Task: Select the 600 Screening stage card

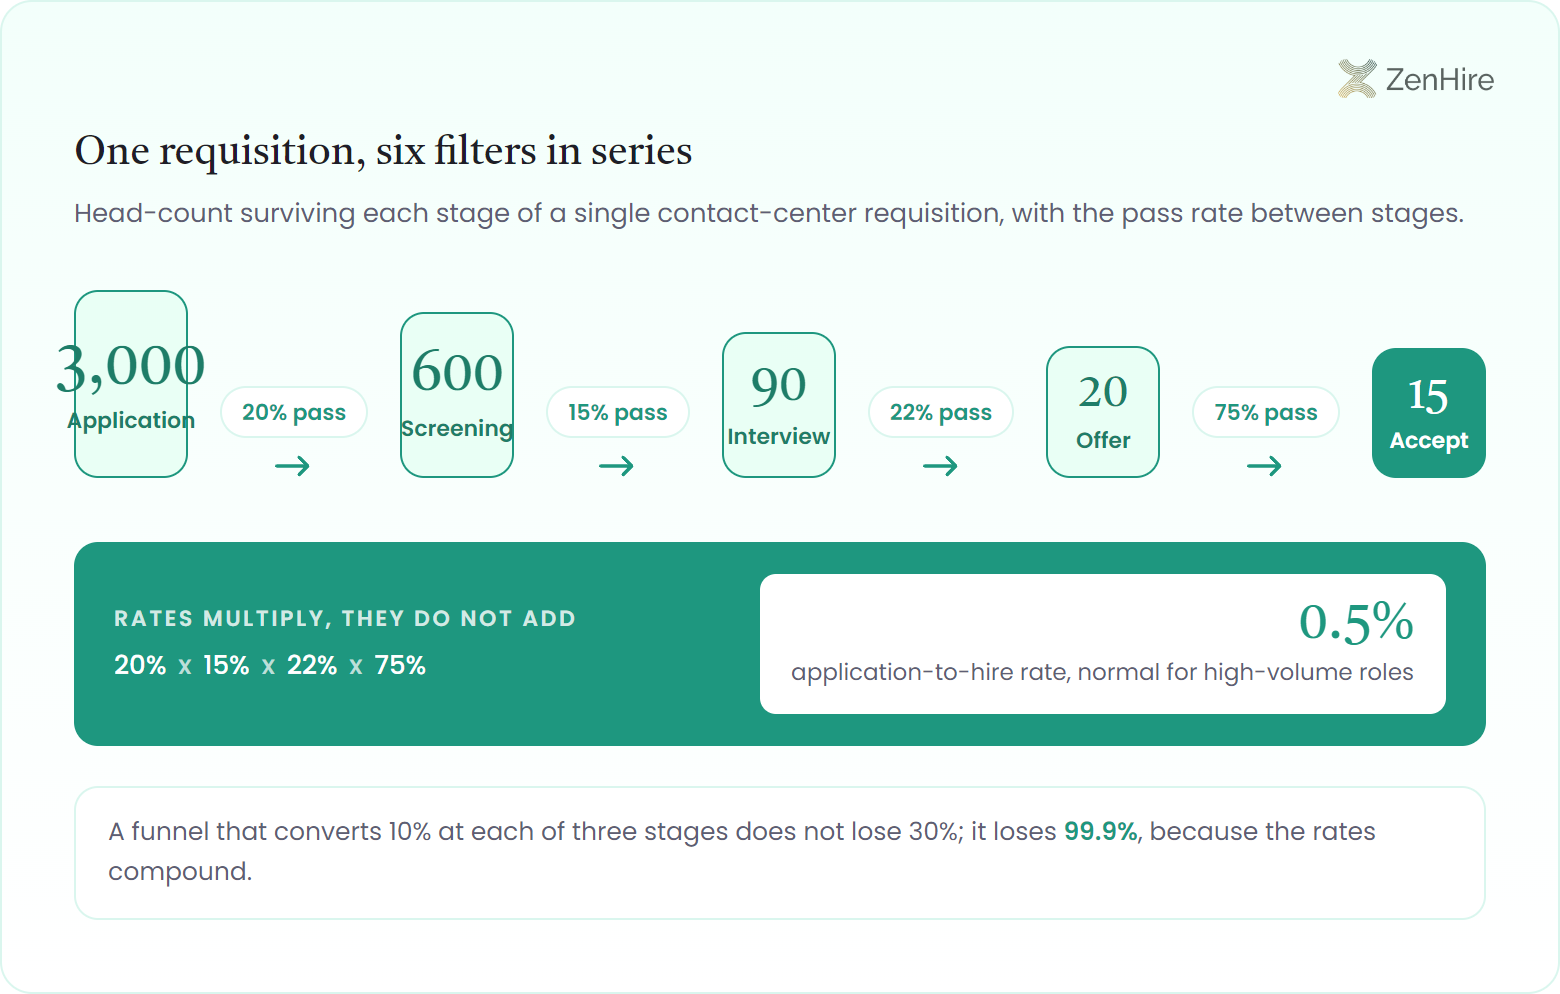Action: [x=457, y=395]
